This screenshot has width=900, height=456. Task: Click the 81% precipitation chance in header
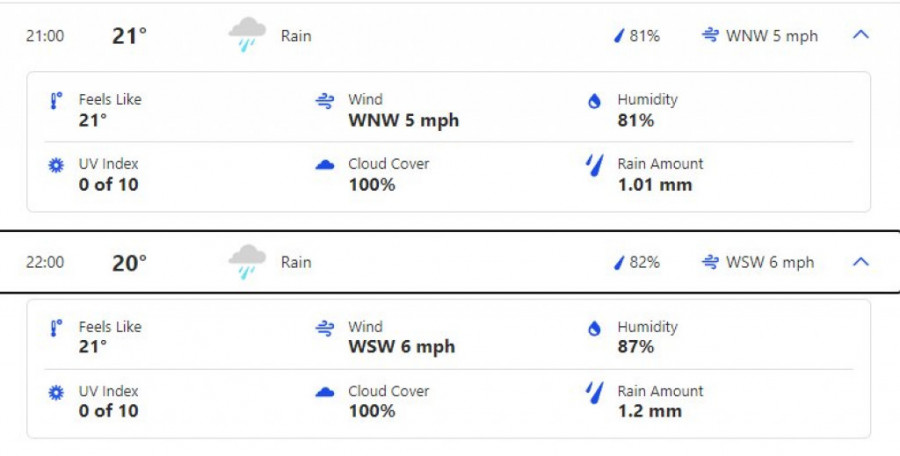coord(644,36)
